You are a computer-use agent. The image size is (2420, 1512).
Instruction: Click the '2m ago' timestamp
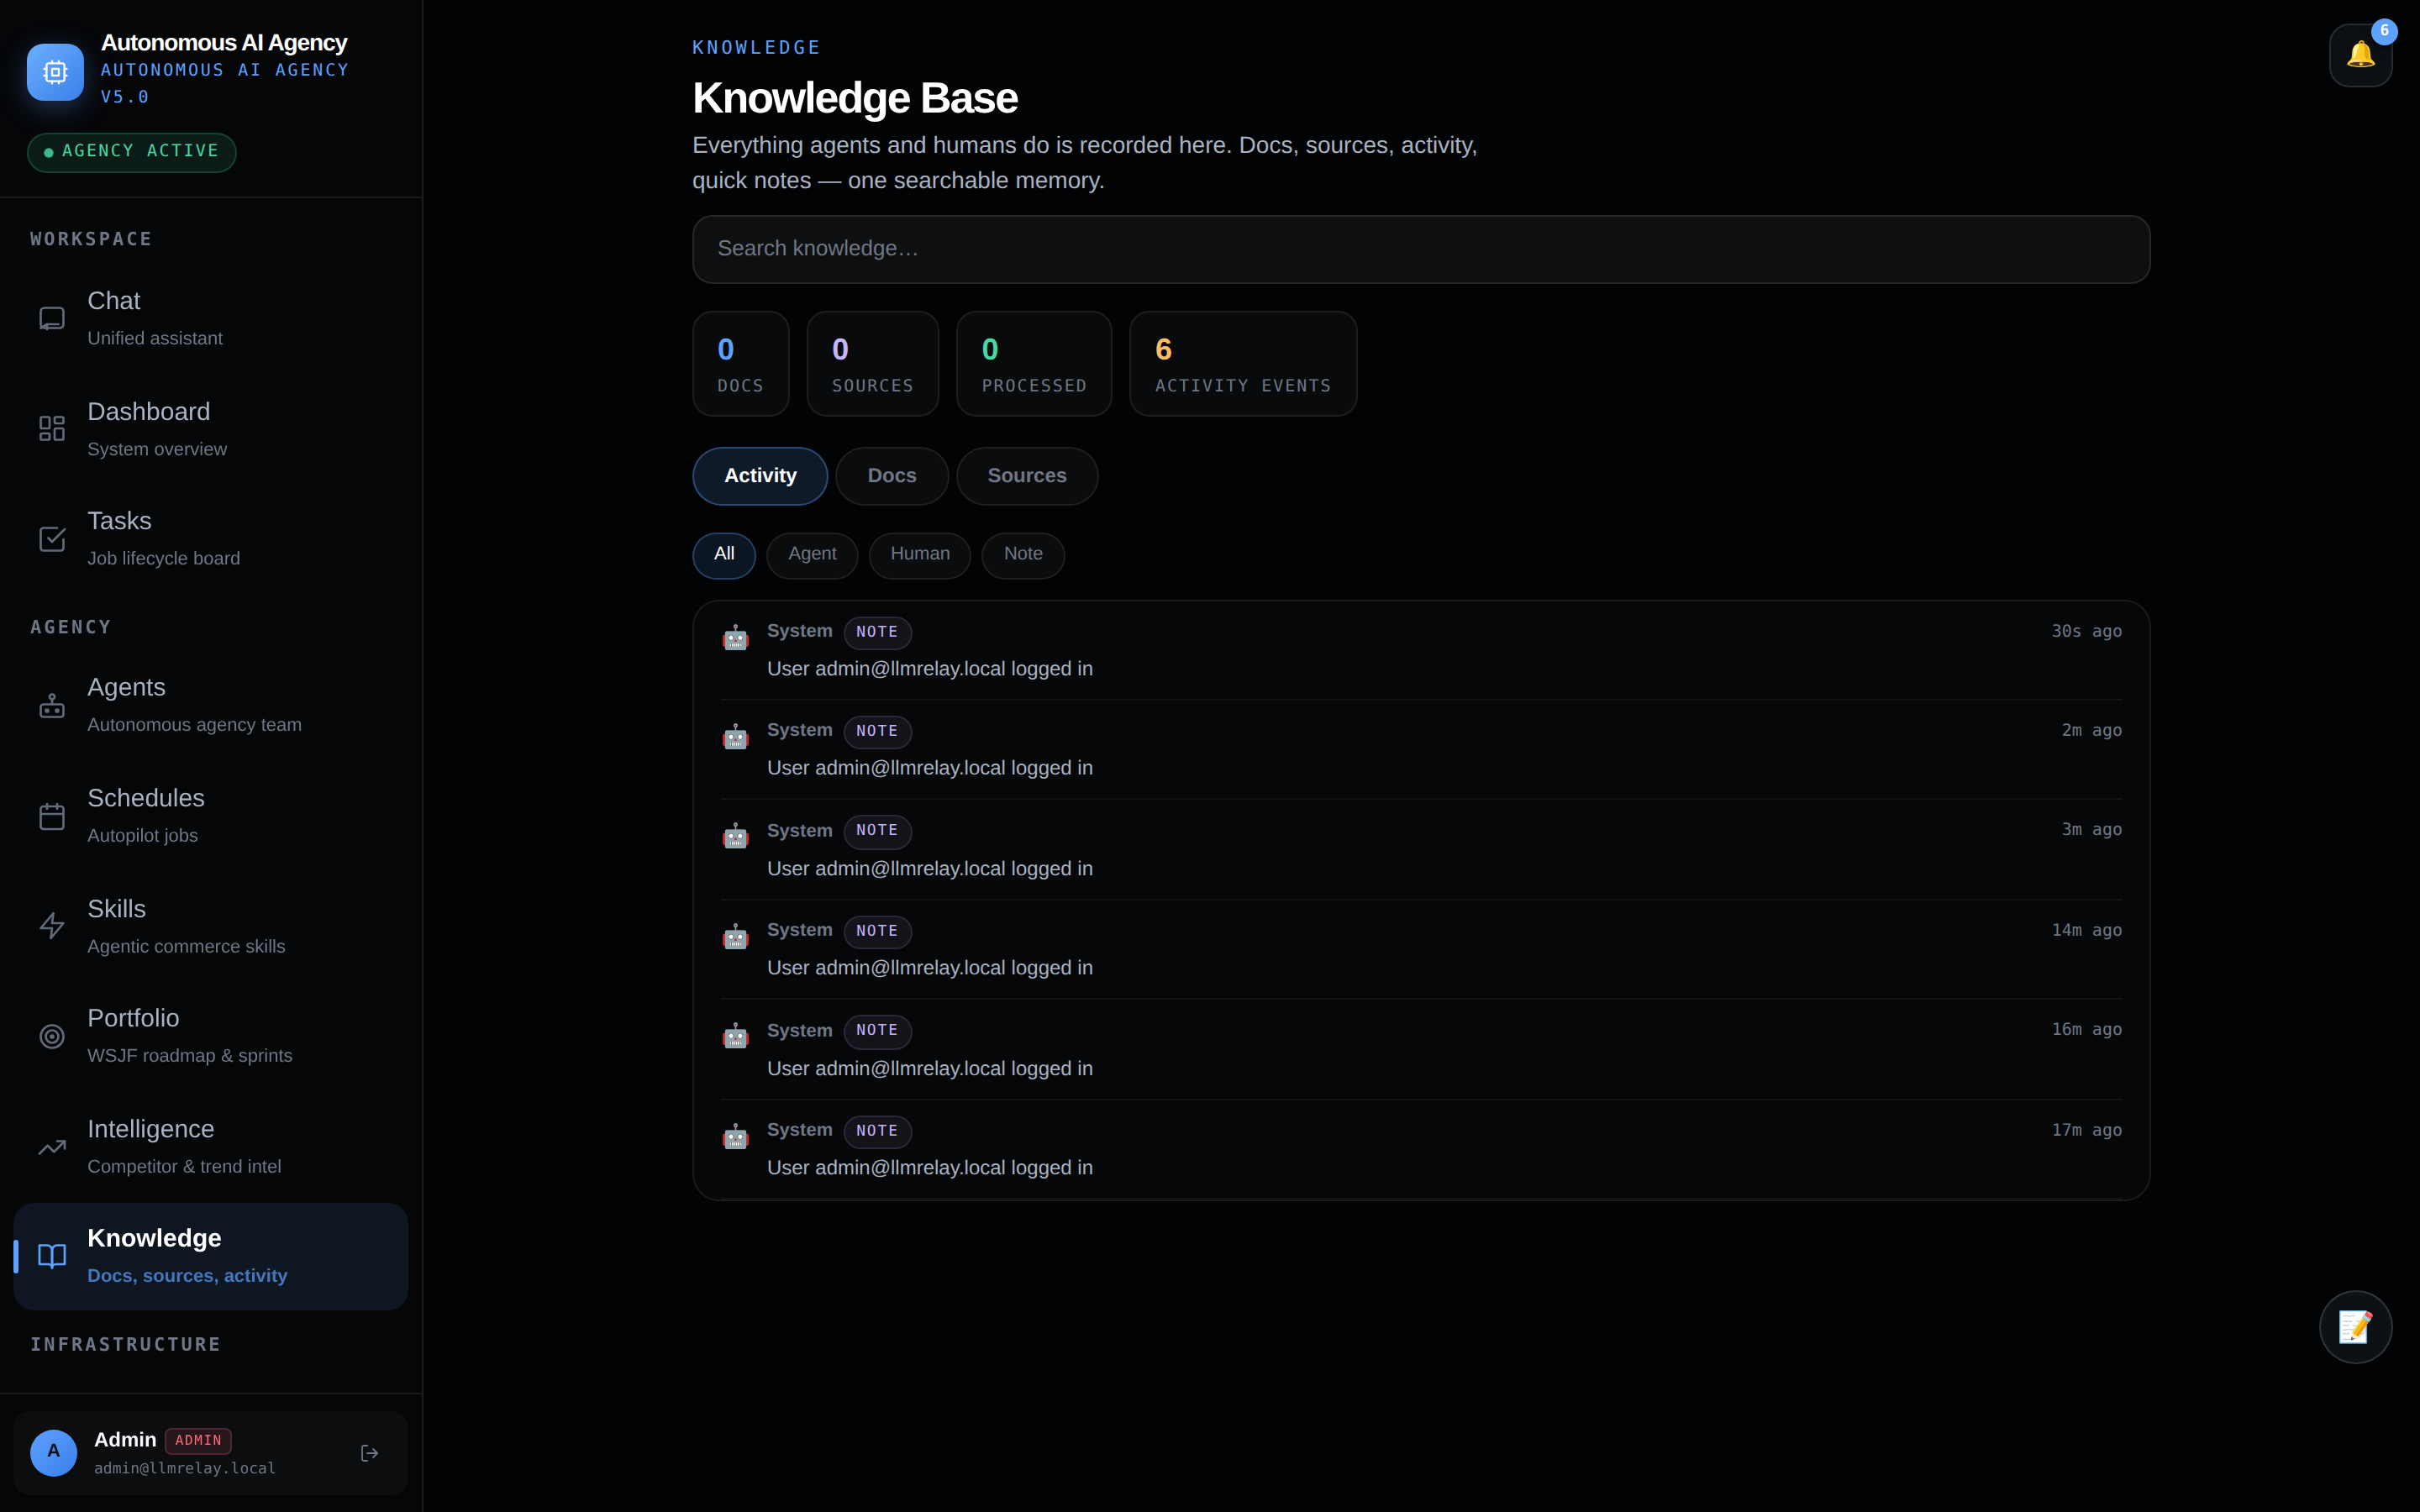[x=2091, y=731]
